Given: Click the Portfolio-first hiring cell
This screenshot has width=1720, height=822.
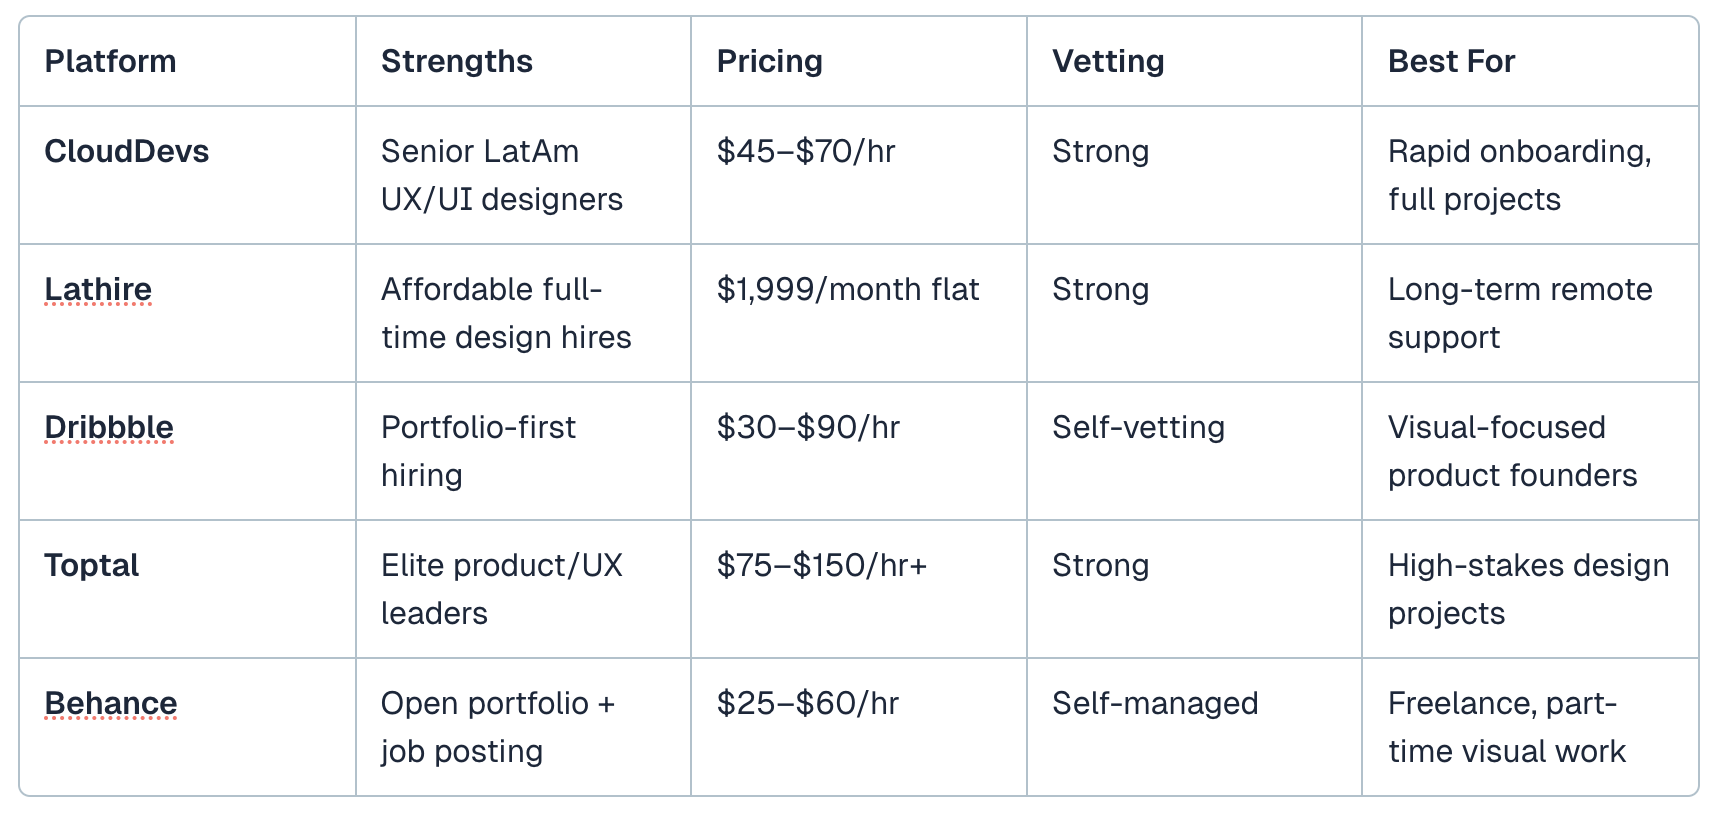Looking at the screenshot, I should [x=478, y=451].
